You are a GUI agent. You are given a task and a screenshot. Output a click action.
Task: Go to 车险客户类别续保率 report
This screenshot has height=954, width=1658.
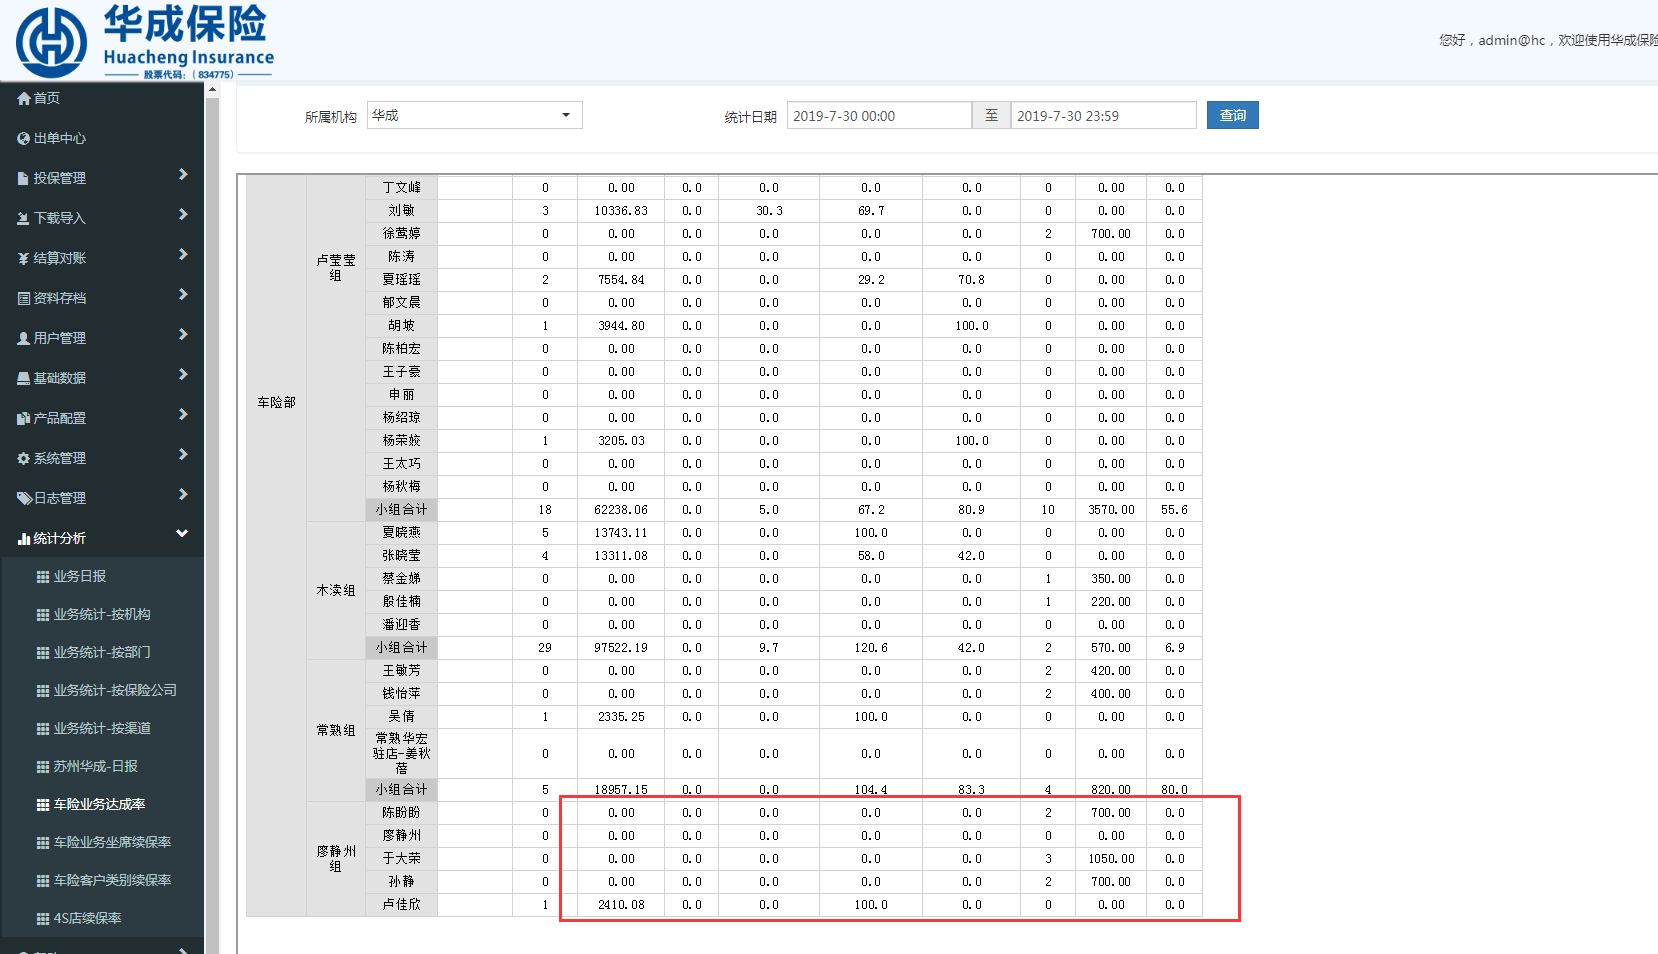pyautogui.click(x=112, y=880)
